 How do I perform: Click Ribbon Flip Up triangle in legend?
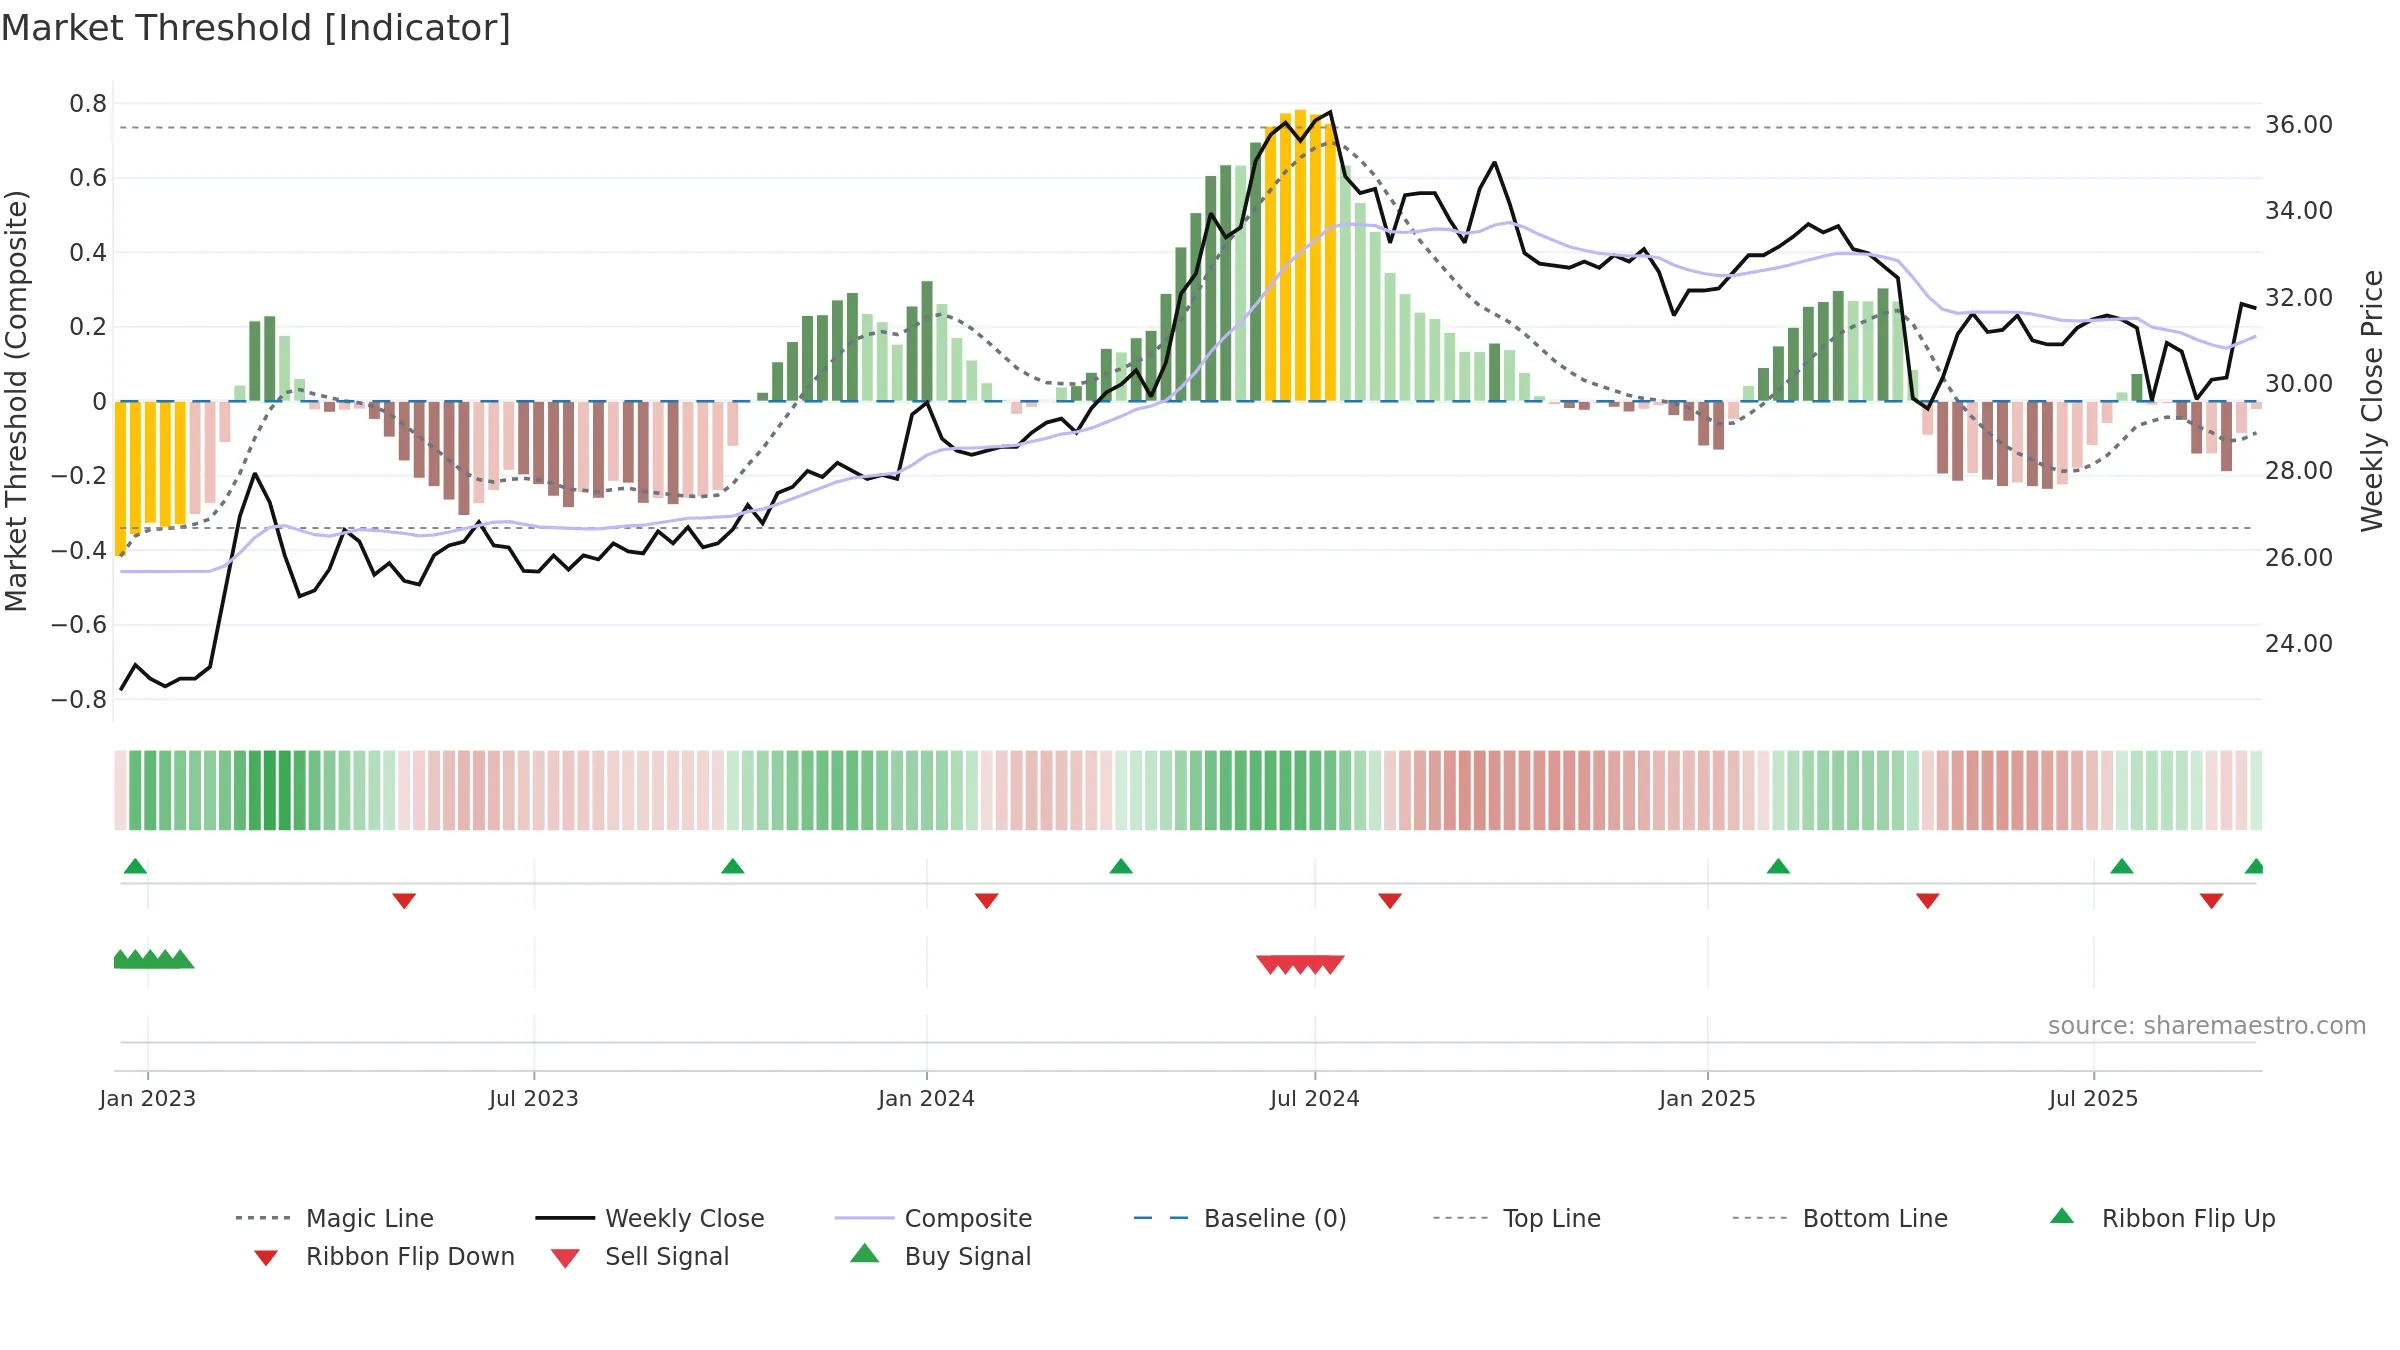pyautogui.click(x=2061, y=1216)
